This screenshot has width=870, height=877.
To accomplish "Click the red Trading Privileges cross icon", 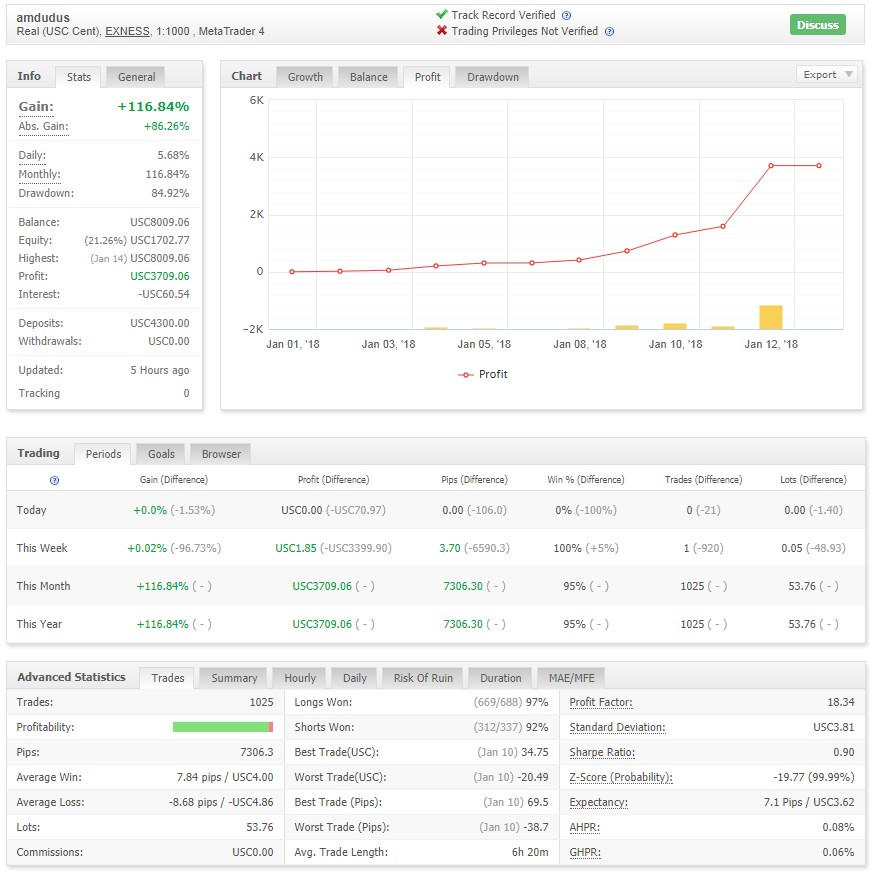I will (x=442, y=31).
